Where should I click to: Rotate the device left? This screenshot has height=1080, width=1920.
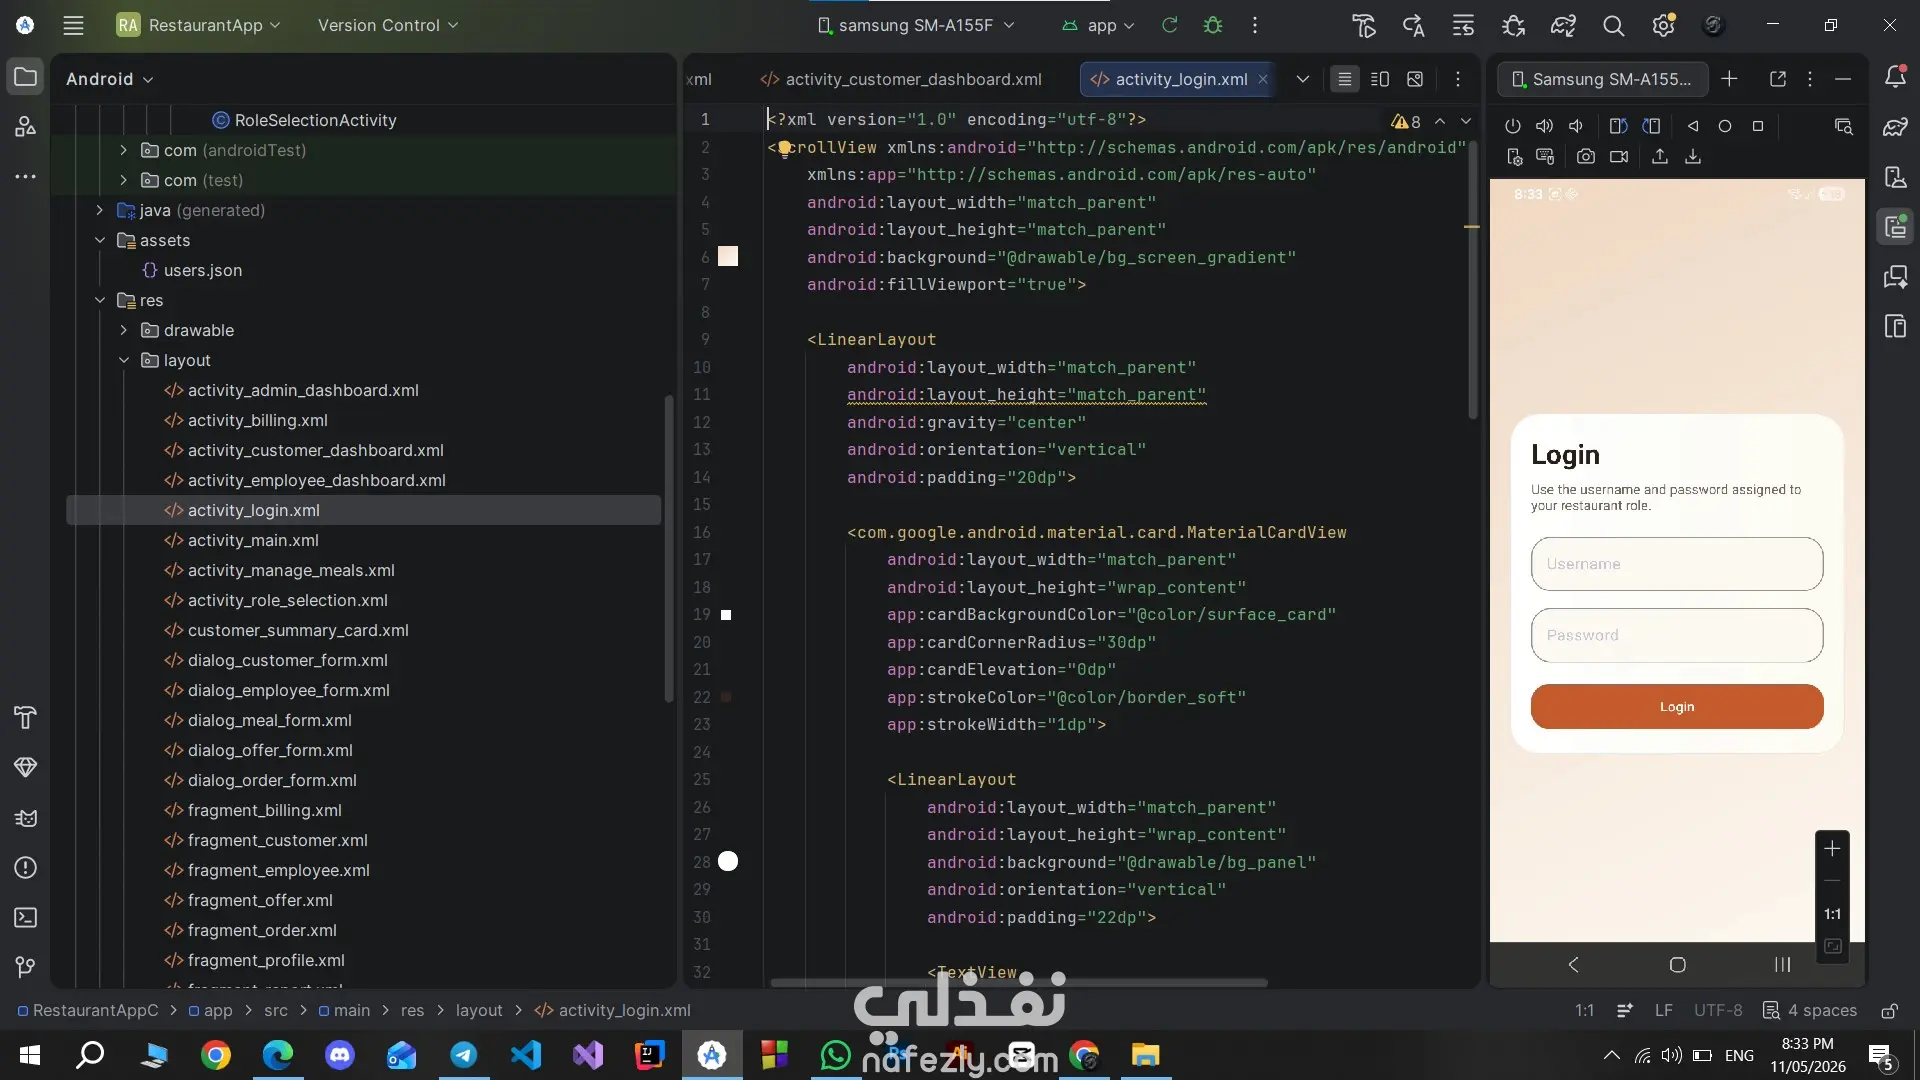tap(1618, 126)
